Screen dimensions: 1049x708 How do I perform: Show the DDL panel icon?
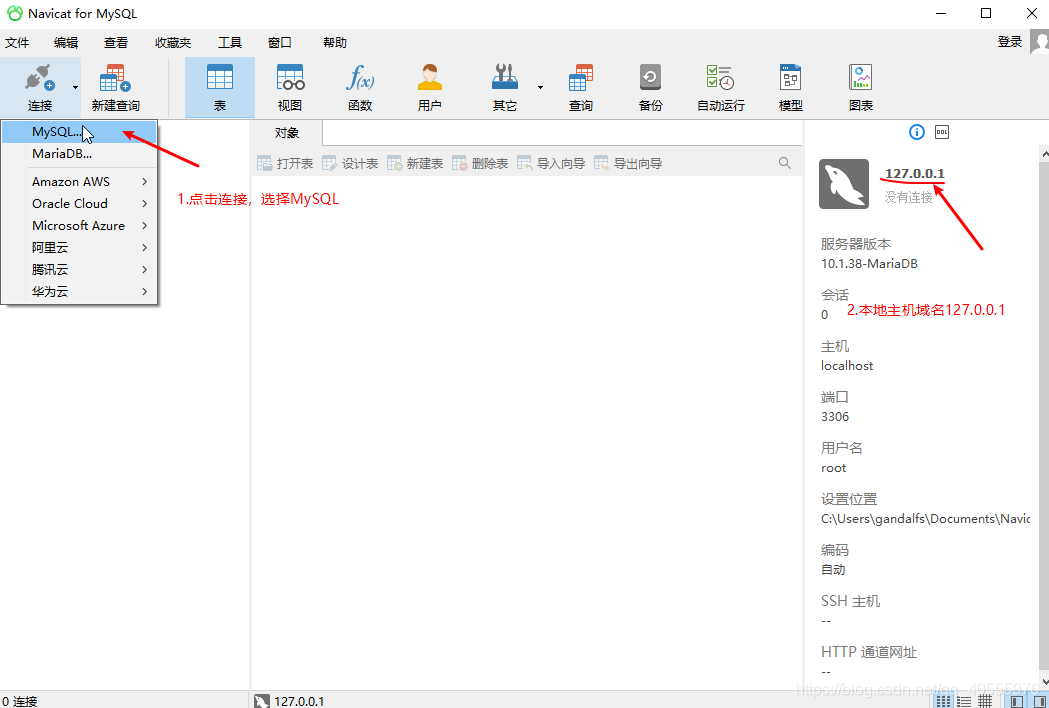pos(942,132)
